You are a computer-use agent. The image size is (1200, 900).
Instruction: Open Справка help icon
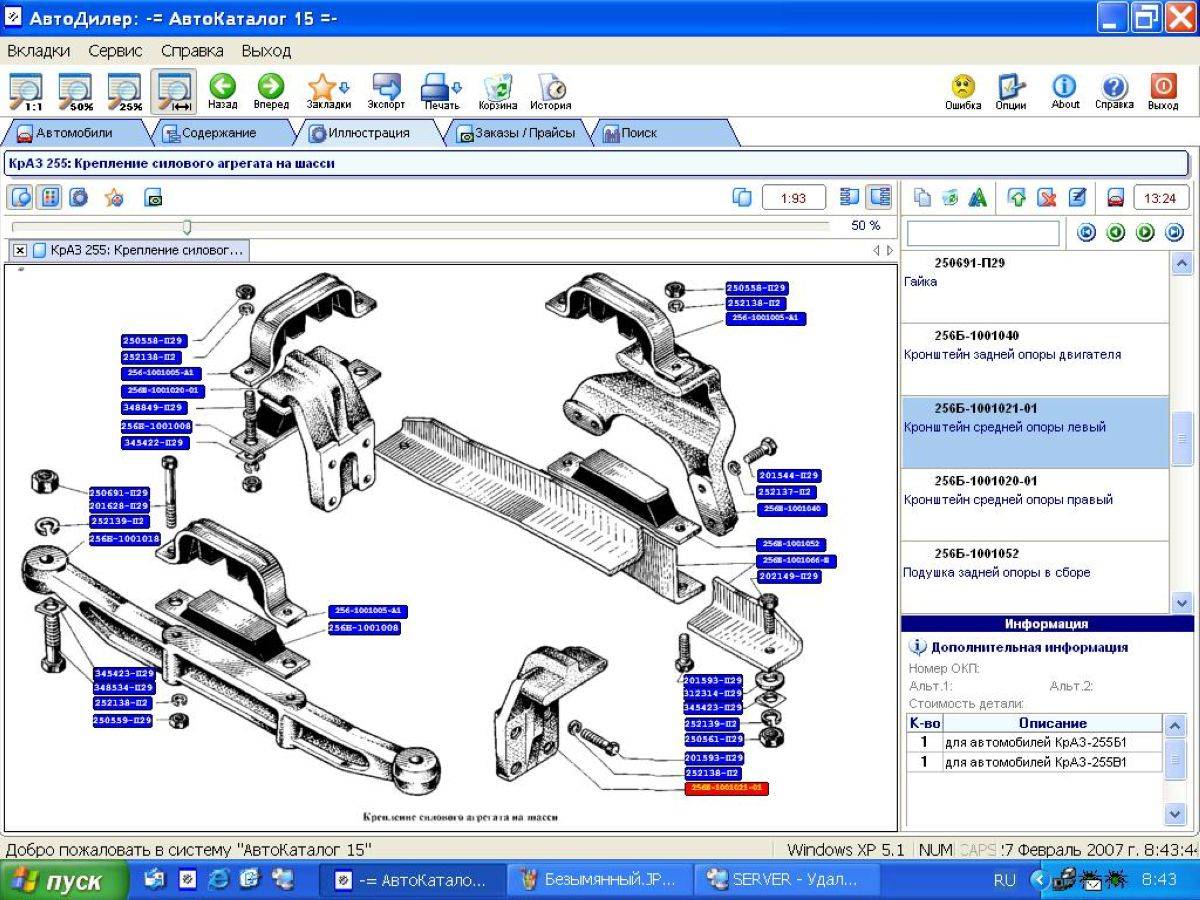coord(1114,91)
